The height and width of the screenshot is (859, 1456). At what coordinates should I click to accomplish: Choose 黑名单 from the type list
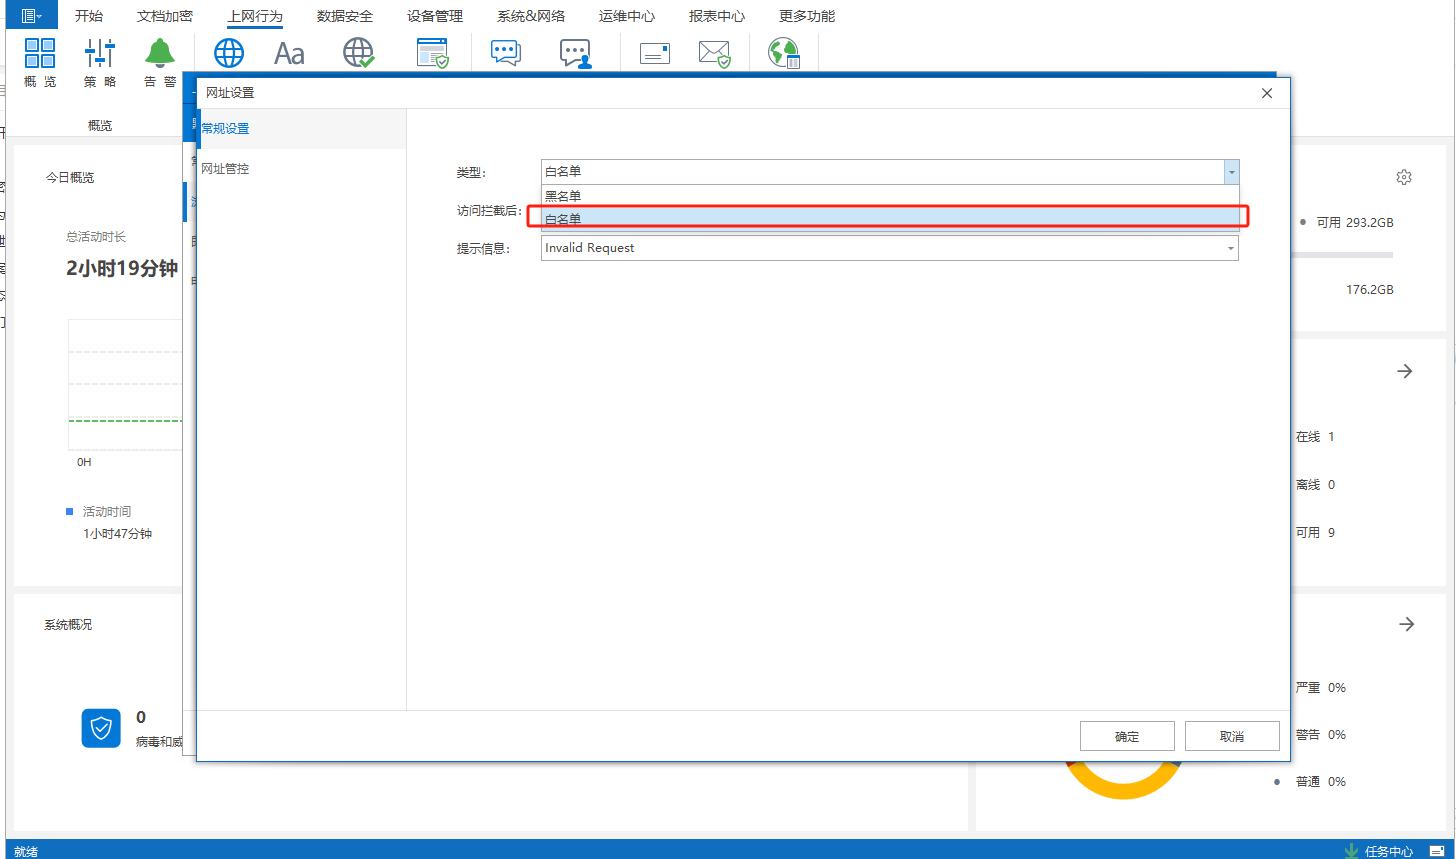pos(563,196)
